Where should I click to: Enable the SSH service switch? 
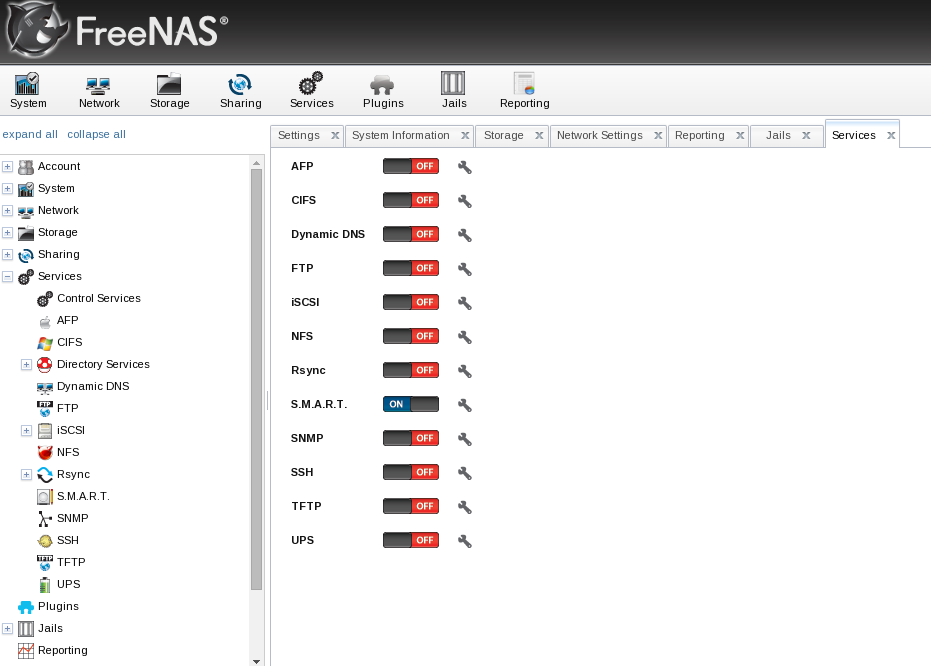411,472
